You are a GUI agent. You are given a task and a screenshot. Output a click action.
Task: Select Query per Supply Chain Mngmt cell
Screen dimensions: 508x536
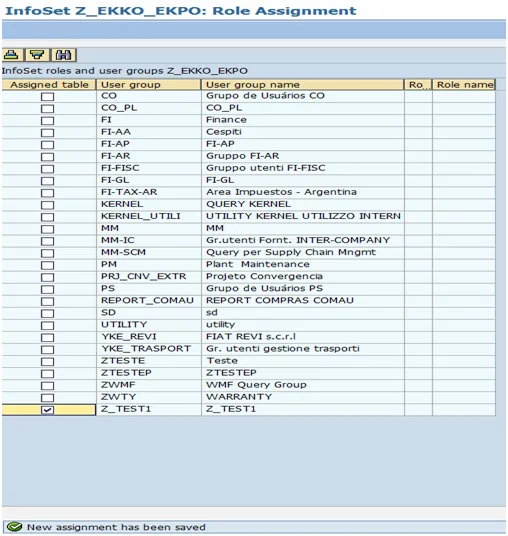pyautogui.click(x=303, y=253)
